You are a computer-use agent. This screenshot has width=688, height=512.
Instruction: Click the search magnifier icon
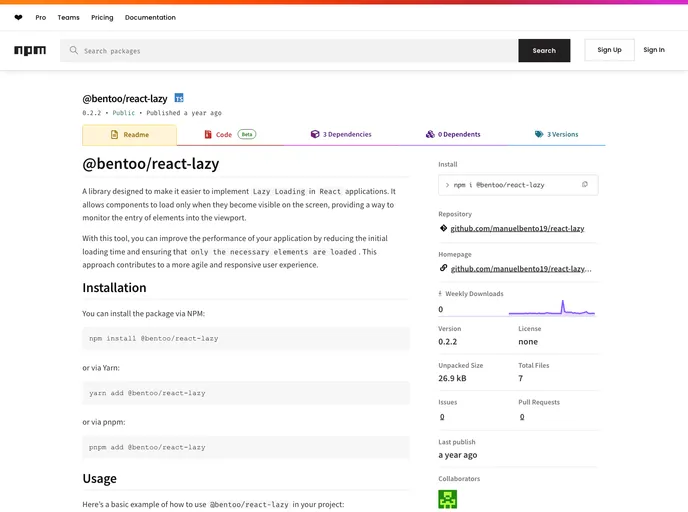click(74, 50)
